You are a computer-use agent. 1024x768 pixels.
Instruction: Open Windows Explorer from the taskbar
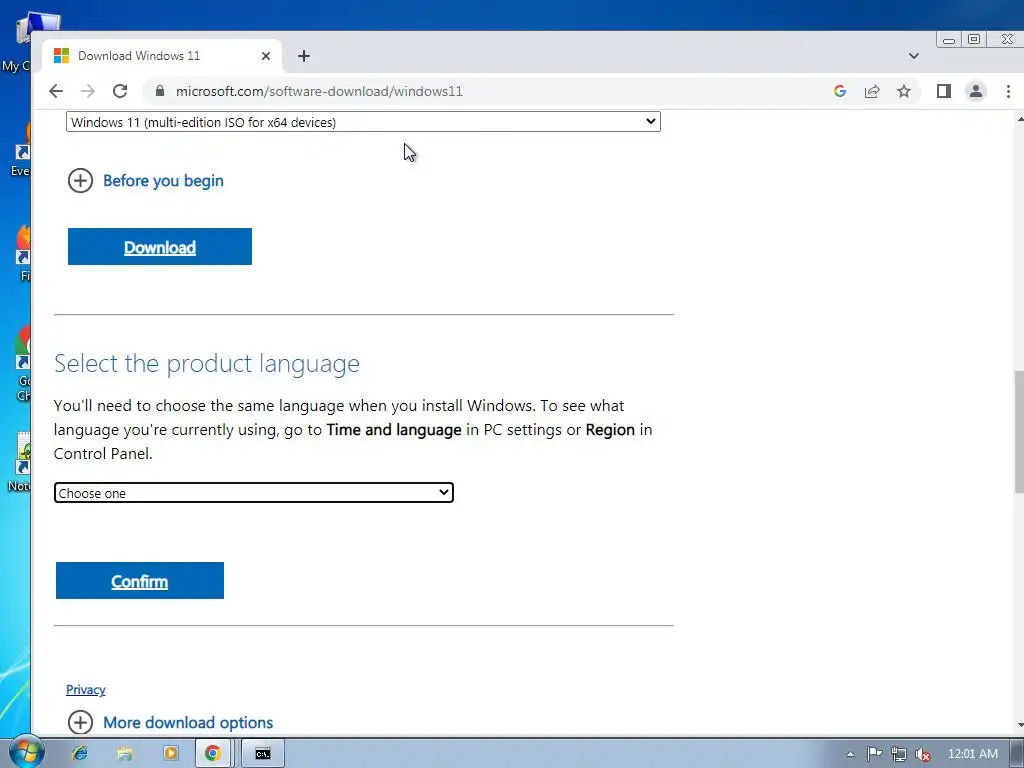(125, 753)
